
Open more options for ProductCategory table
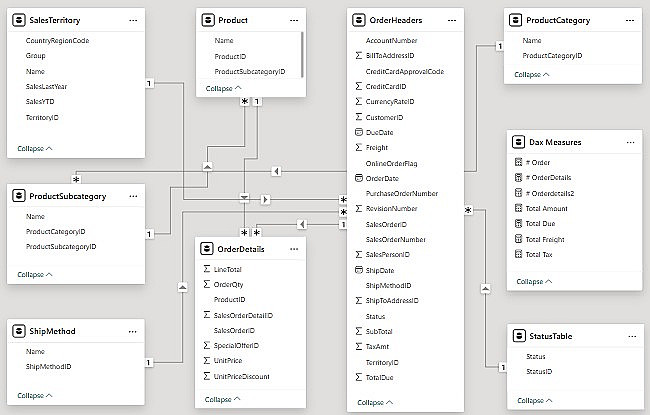click(x=628, y=20)
